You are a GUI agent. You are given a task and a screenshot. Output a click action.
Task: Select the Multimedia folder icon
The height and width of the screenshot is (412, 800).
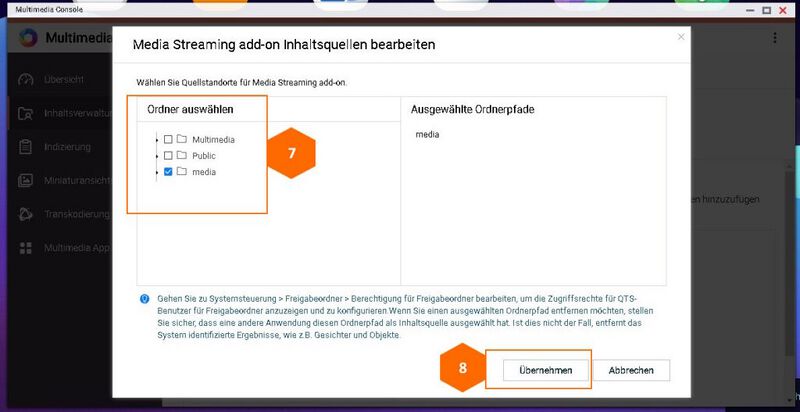pos(182,139)
